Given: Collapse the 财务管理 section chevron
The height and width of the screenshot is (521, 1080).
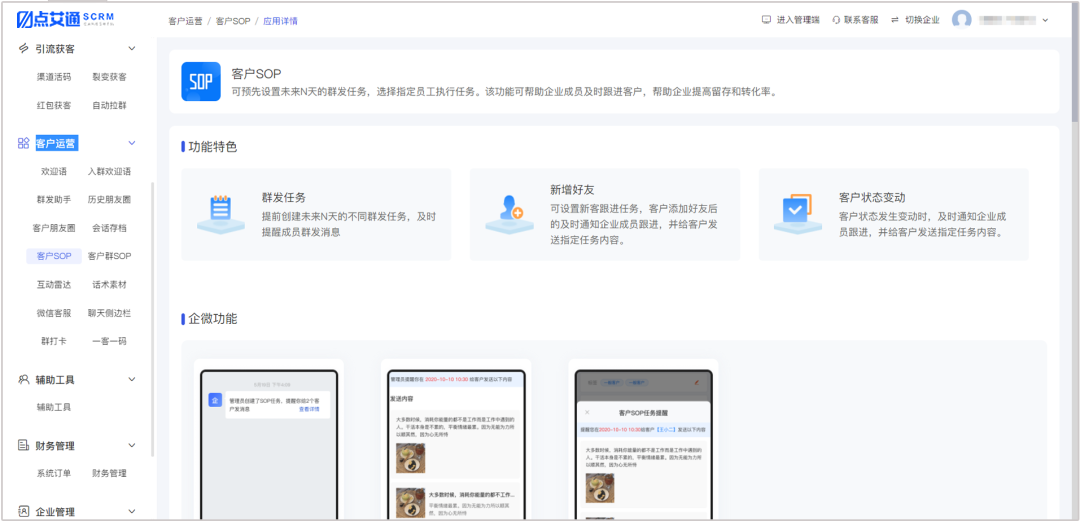Looking at the screenshot, I should pyautogui.click(x=132, y=446).
